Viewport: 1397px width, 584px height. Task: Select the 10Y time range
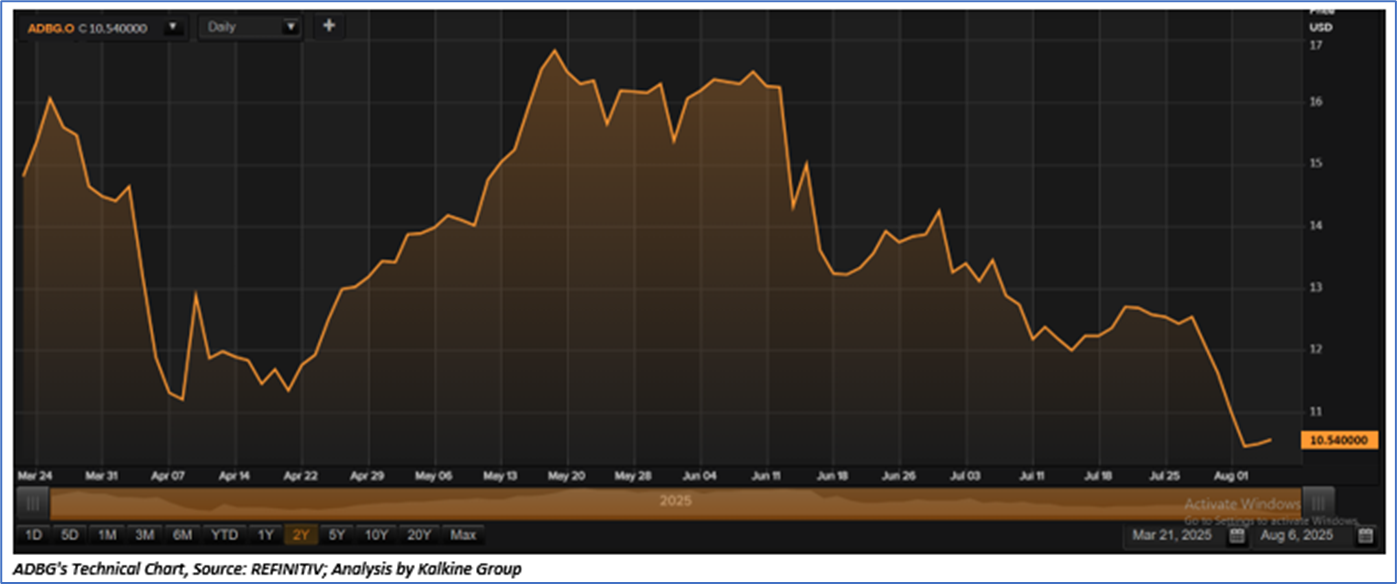[376, 536]
